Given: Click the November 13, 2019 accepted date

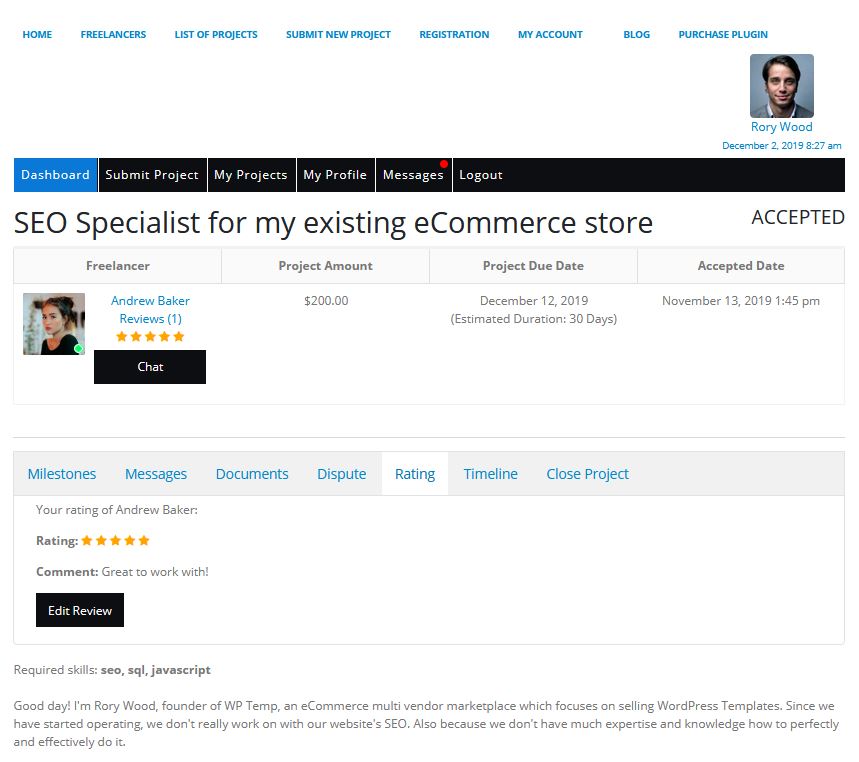Looking at the screenshot, I should (x=741, y=301).
